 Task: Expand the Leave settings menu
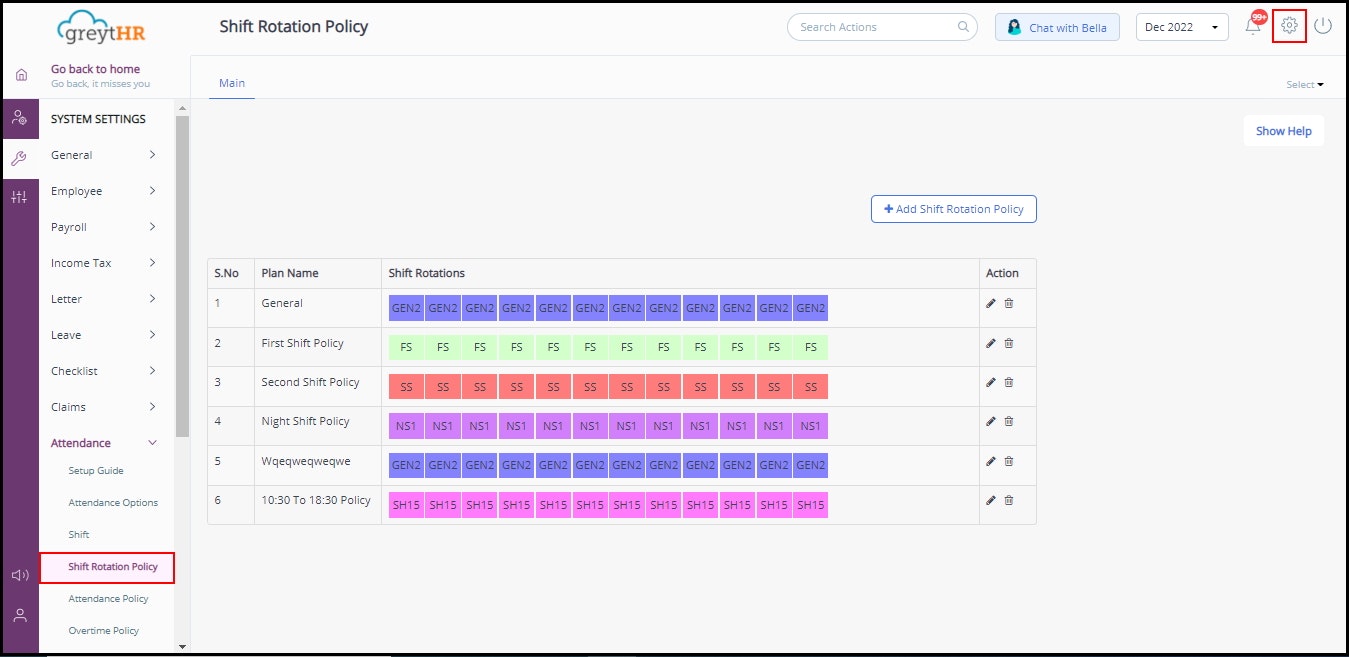point(104,335)
